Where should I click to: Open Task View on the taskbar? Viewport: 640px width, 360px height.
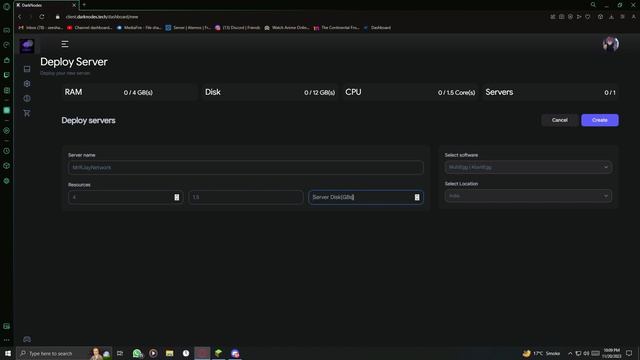(x=120, y=353)
